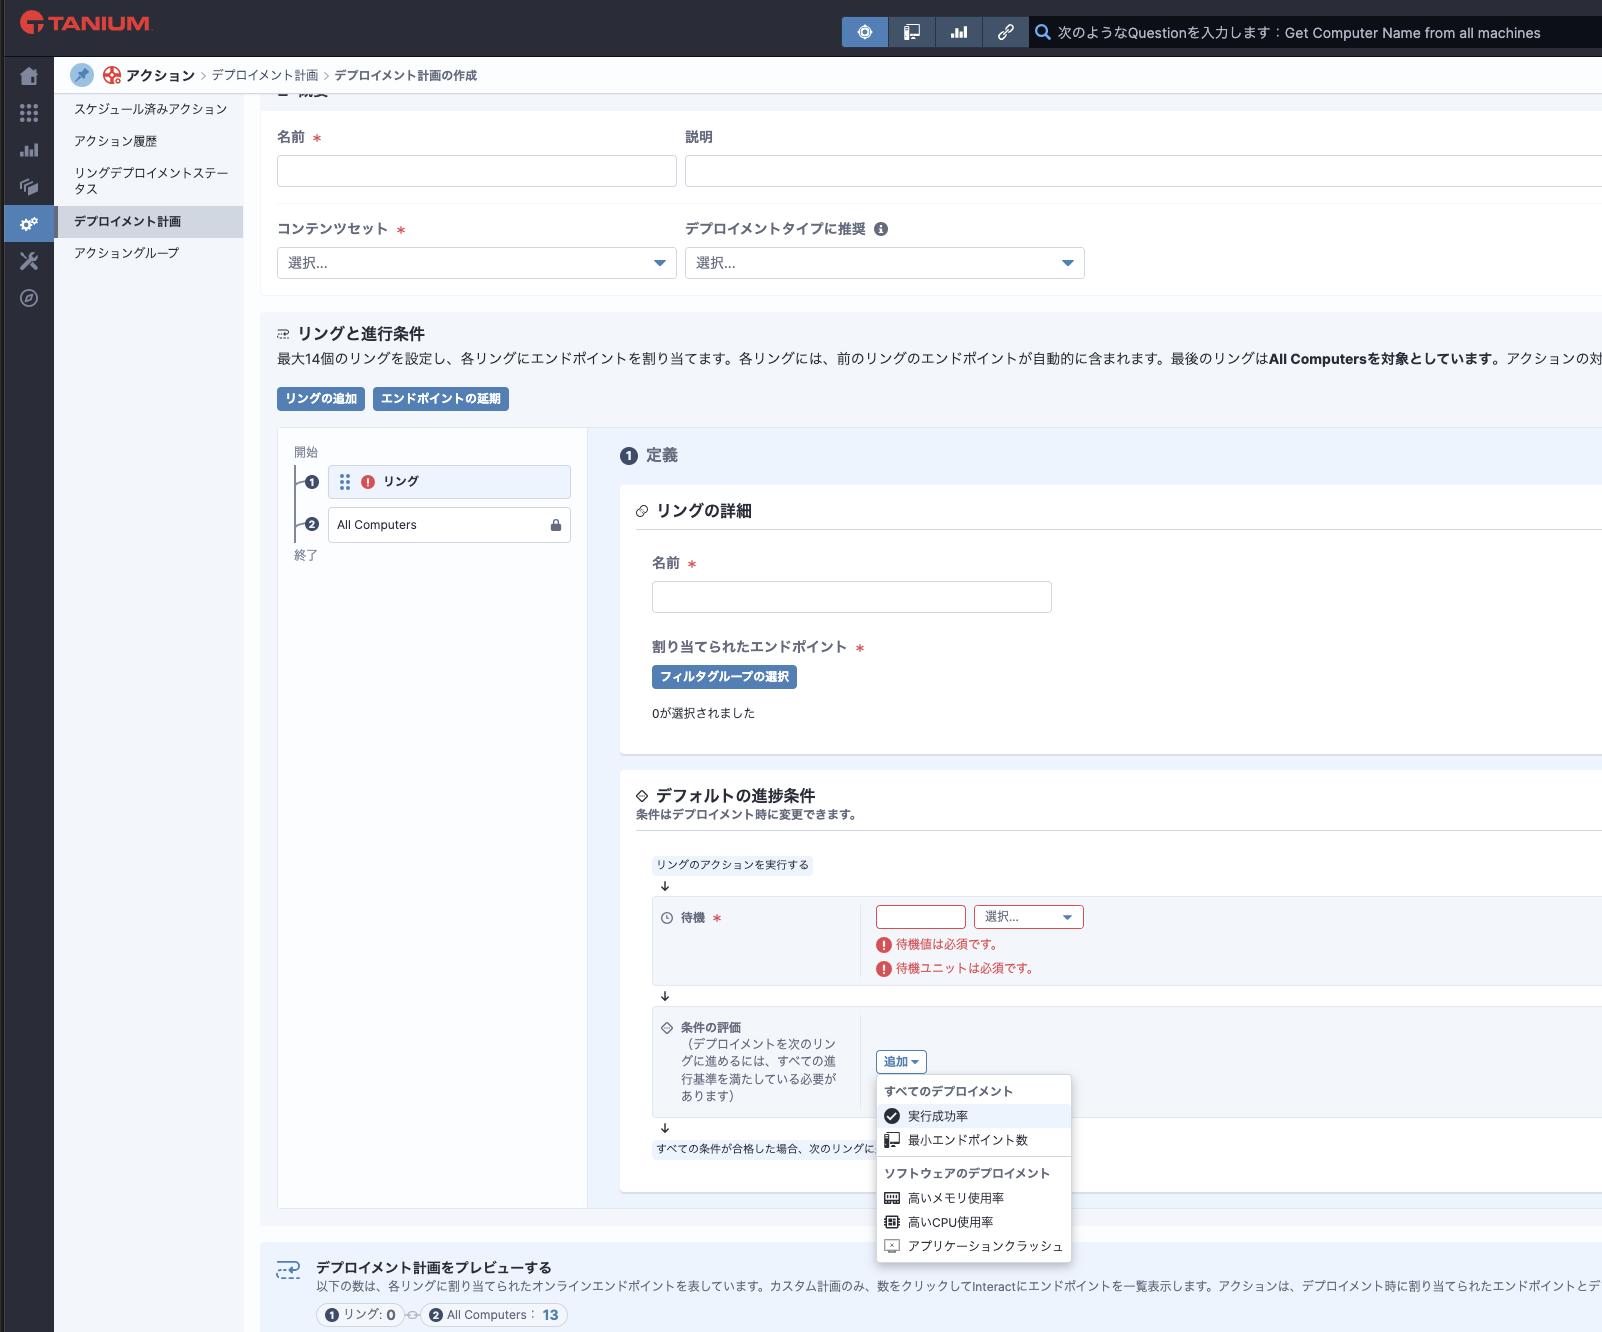This screenshot has width=1602, height=1332.
Task: Click the pin icon beside アクション breadcrumb
Action: pos(82,75)
